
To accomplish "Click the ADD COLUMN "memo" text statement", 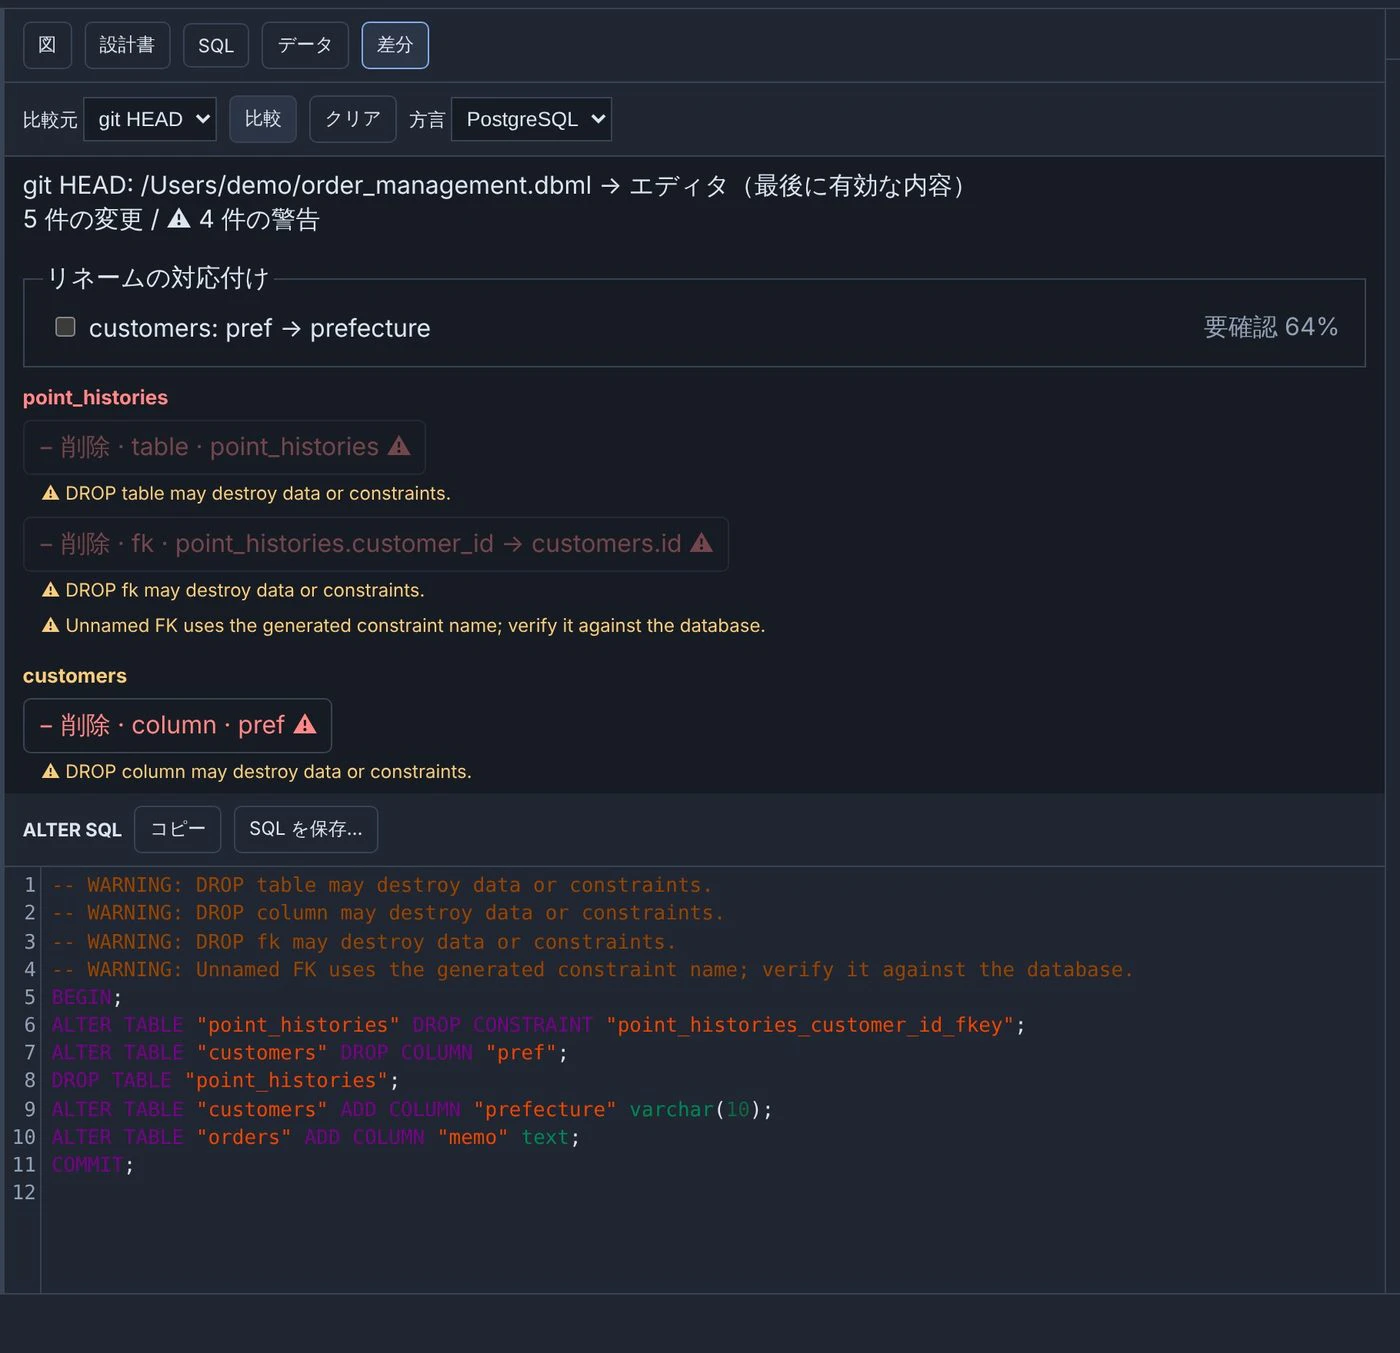I will tap(316, 1138).
